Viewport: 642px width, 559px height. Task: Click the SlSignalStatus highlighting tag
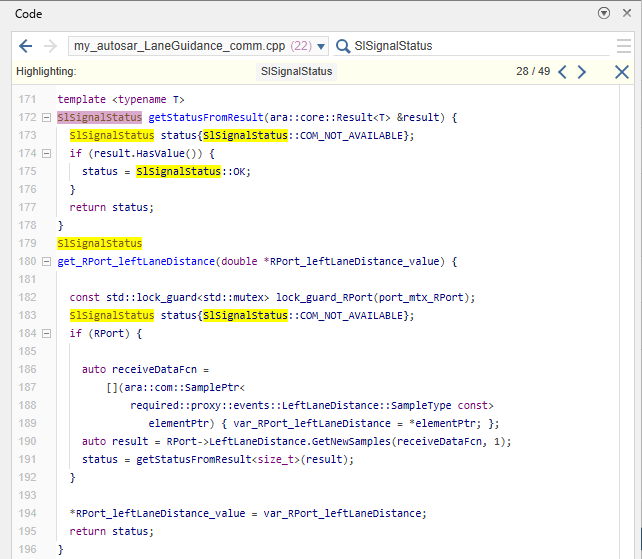click(x=296, y=71)
